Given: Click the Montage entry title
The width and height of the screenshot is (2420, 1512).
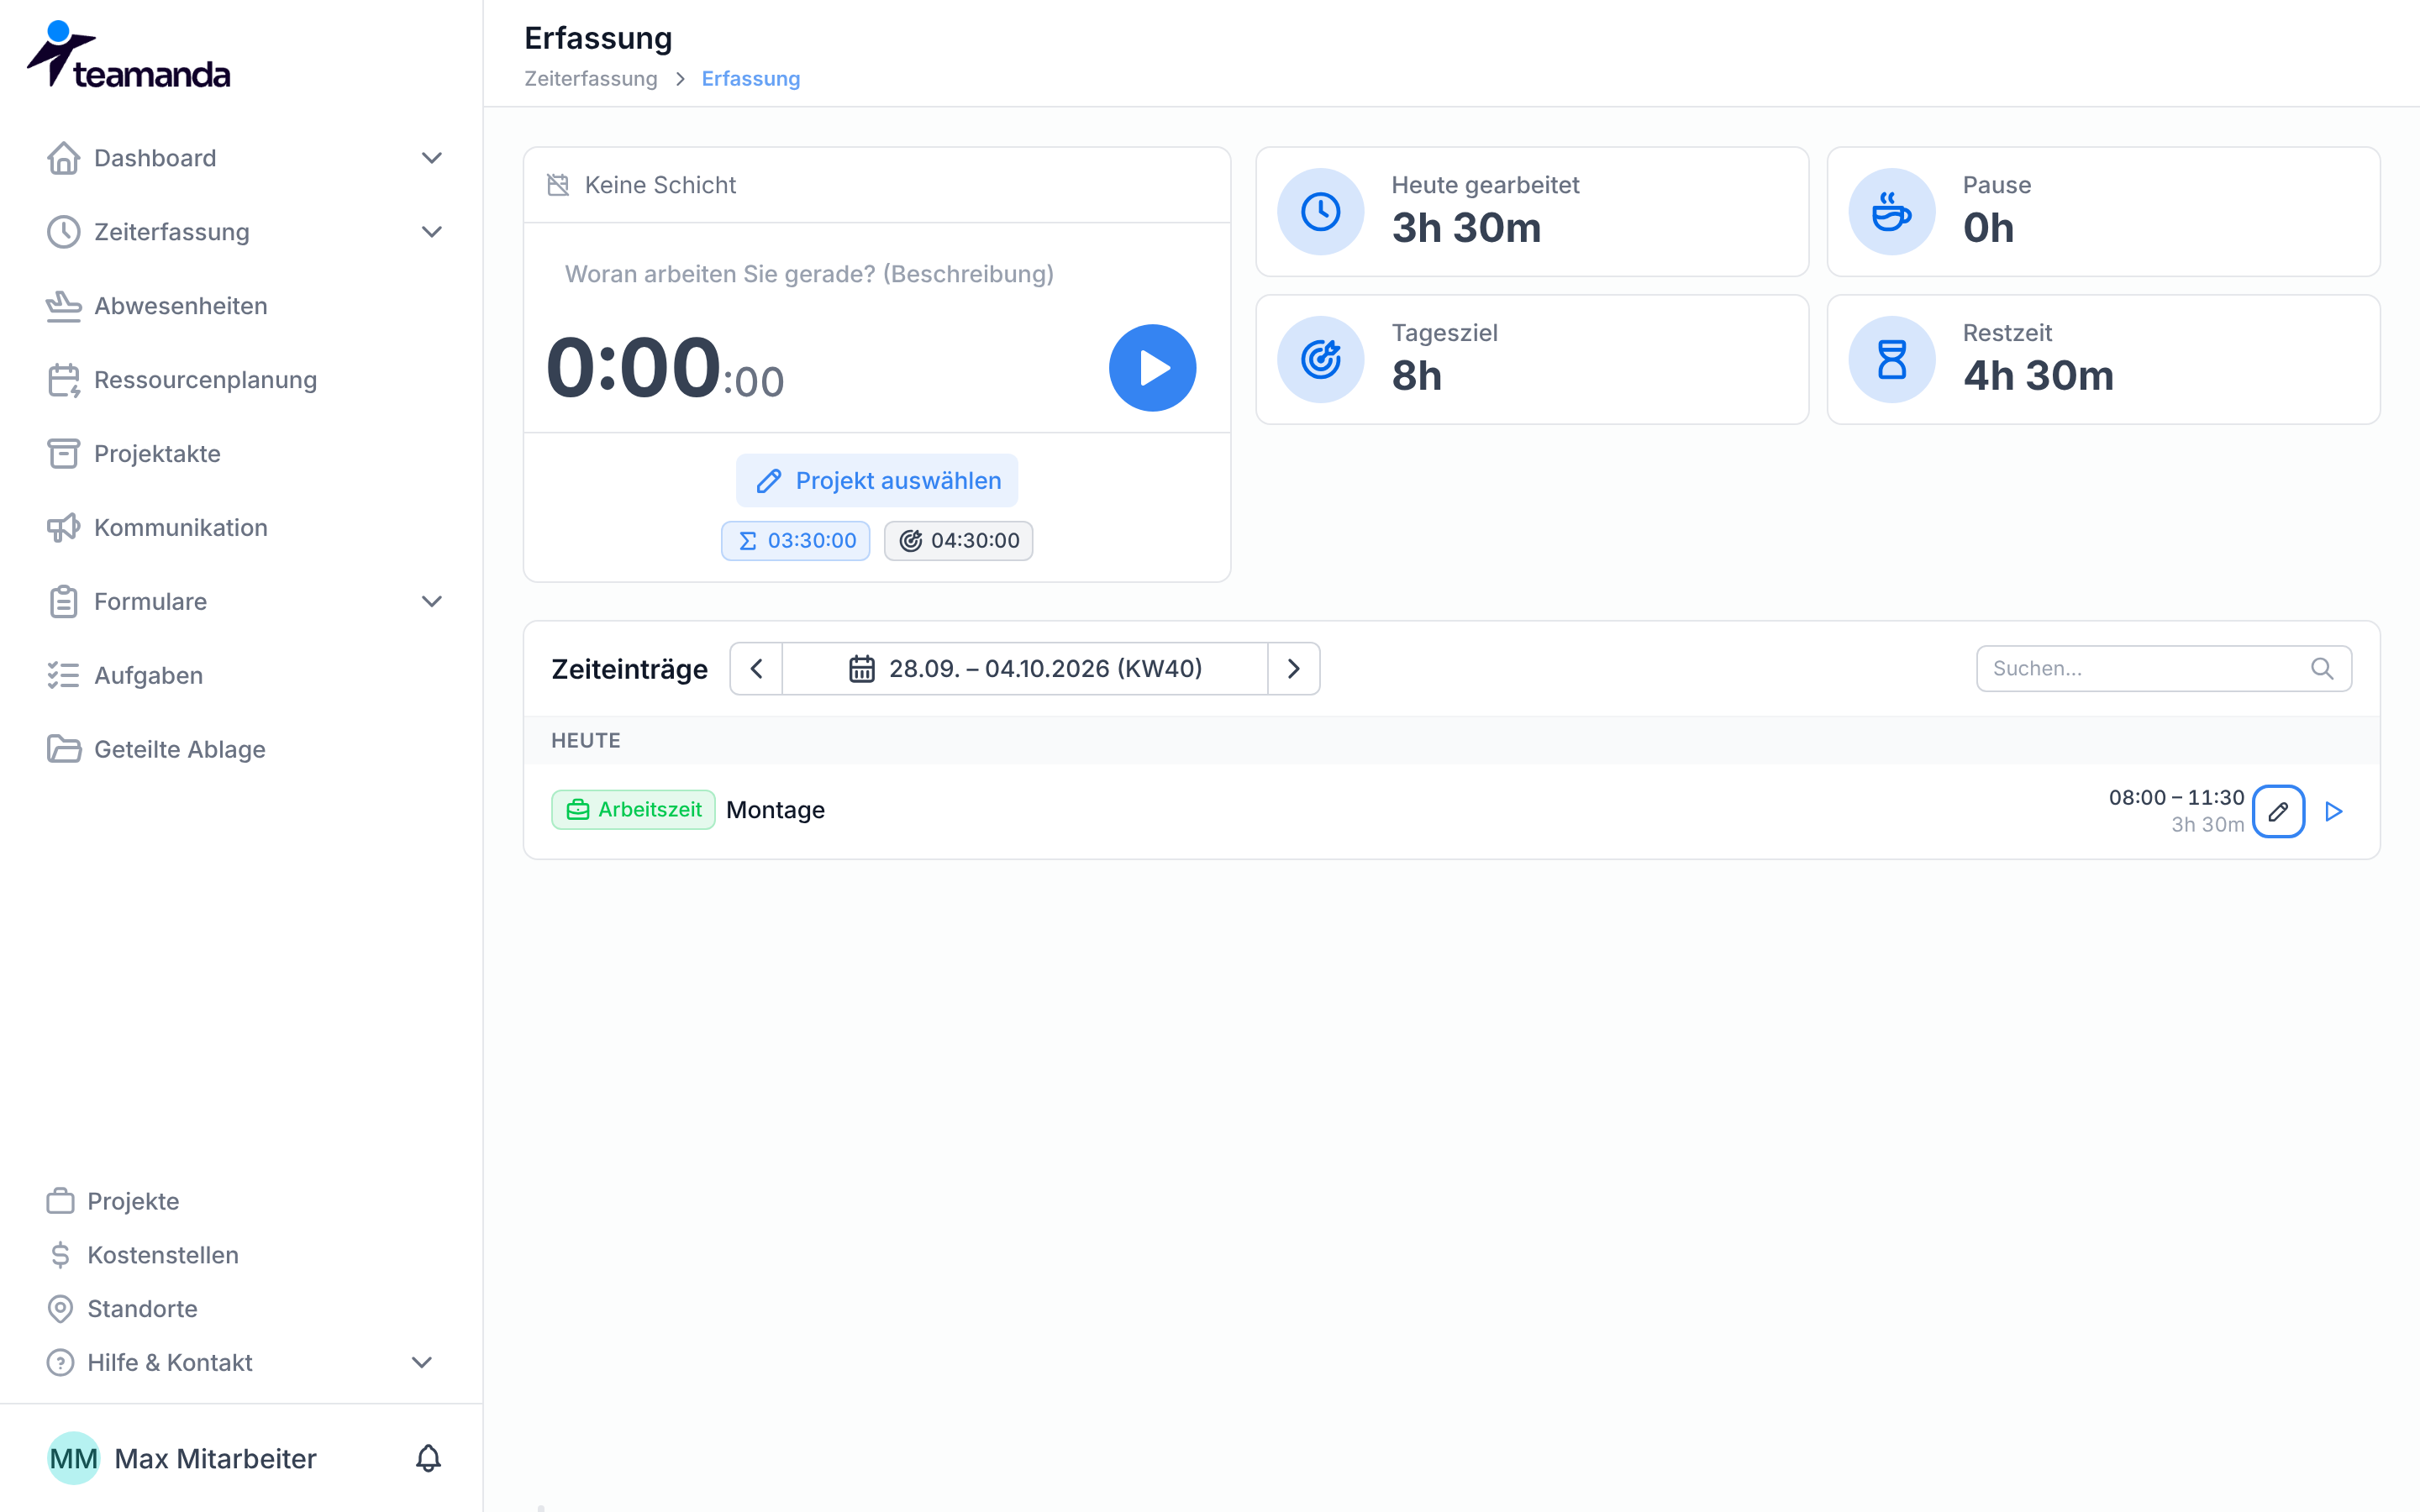Looking at the screenshot, I should click(775, 810).
